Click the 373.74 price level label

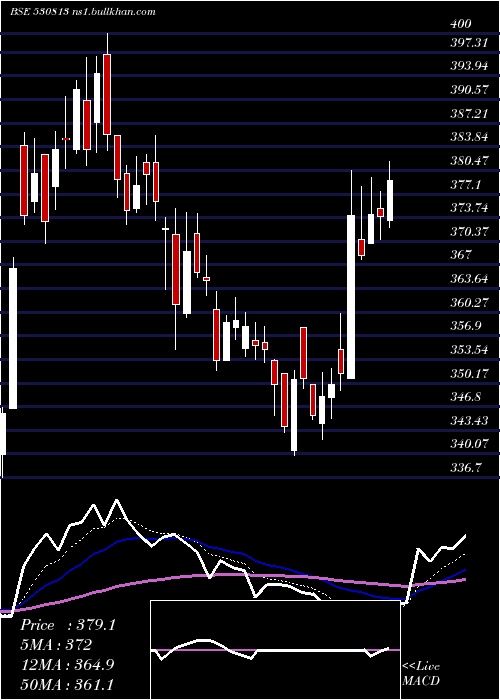pyautogui.click(x=469, y=208)
